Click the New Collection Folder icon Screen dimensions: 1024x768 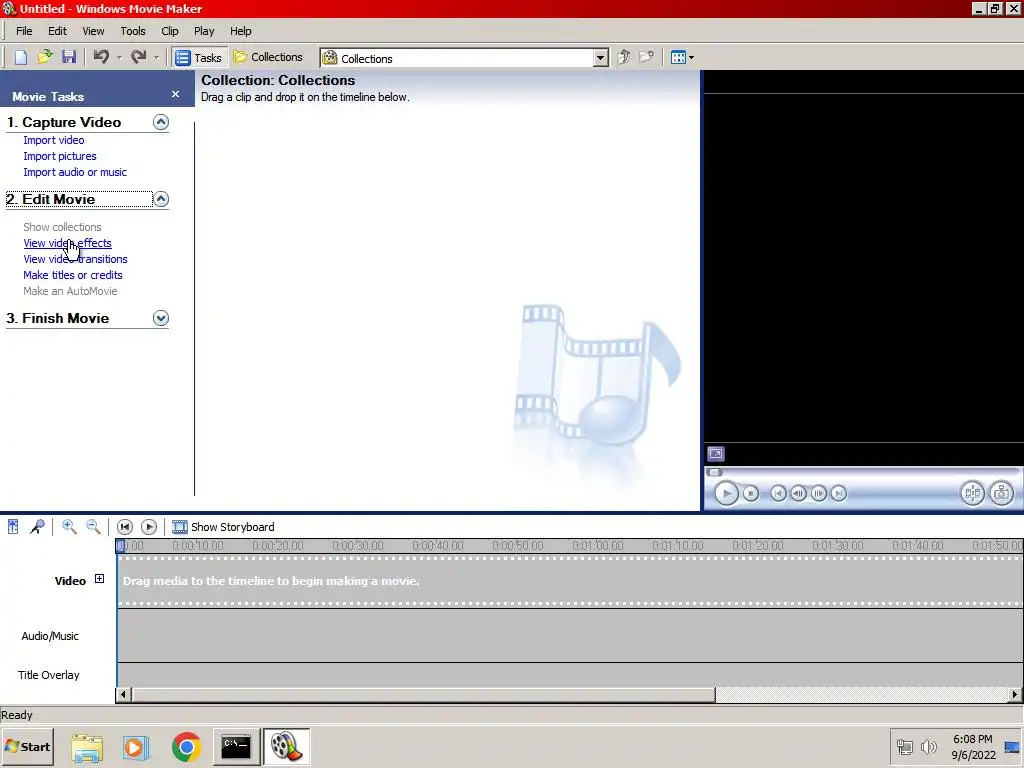(x=647, y=57)
